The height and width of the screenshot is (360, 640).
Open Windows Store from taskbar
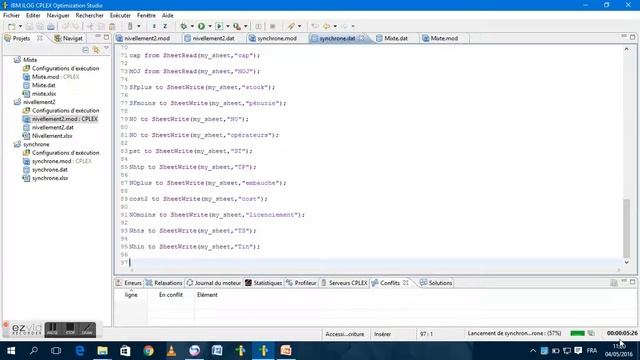[125, 351]
